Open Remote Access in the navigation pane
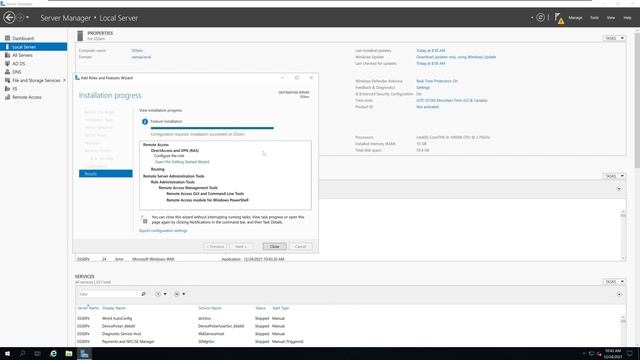 (27, 97)
